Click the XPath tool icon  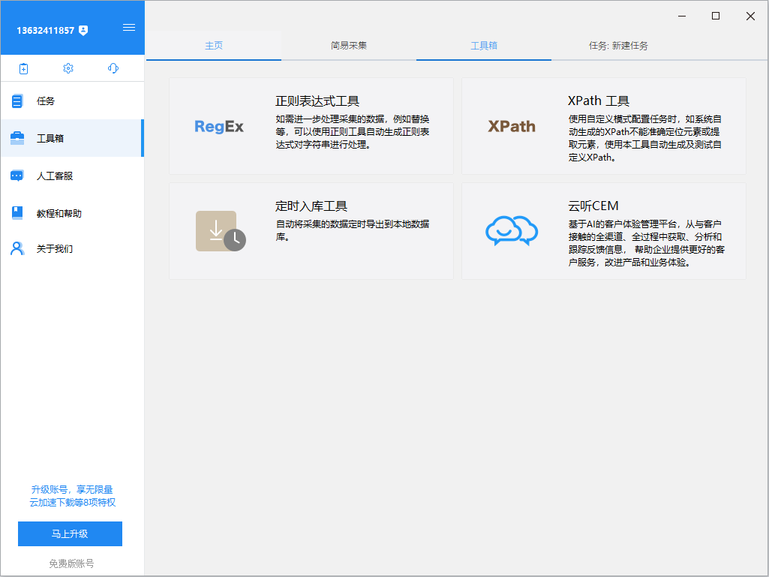[511, 127]
